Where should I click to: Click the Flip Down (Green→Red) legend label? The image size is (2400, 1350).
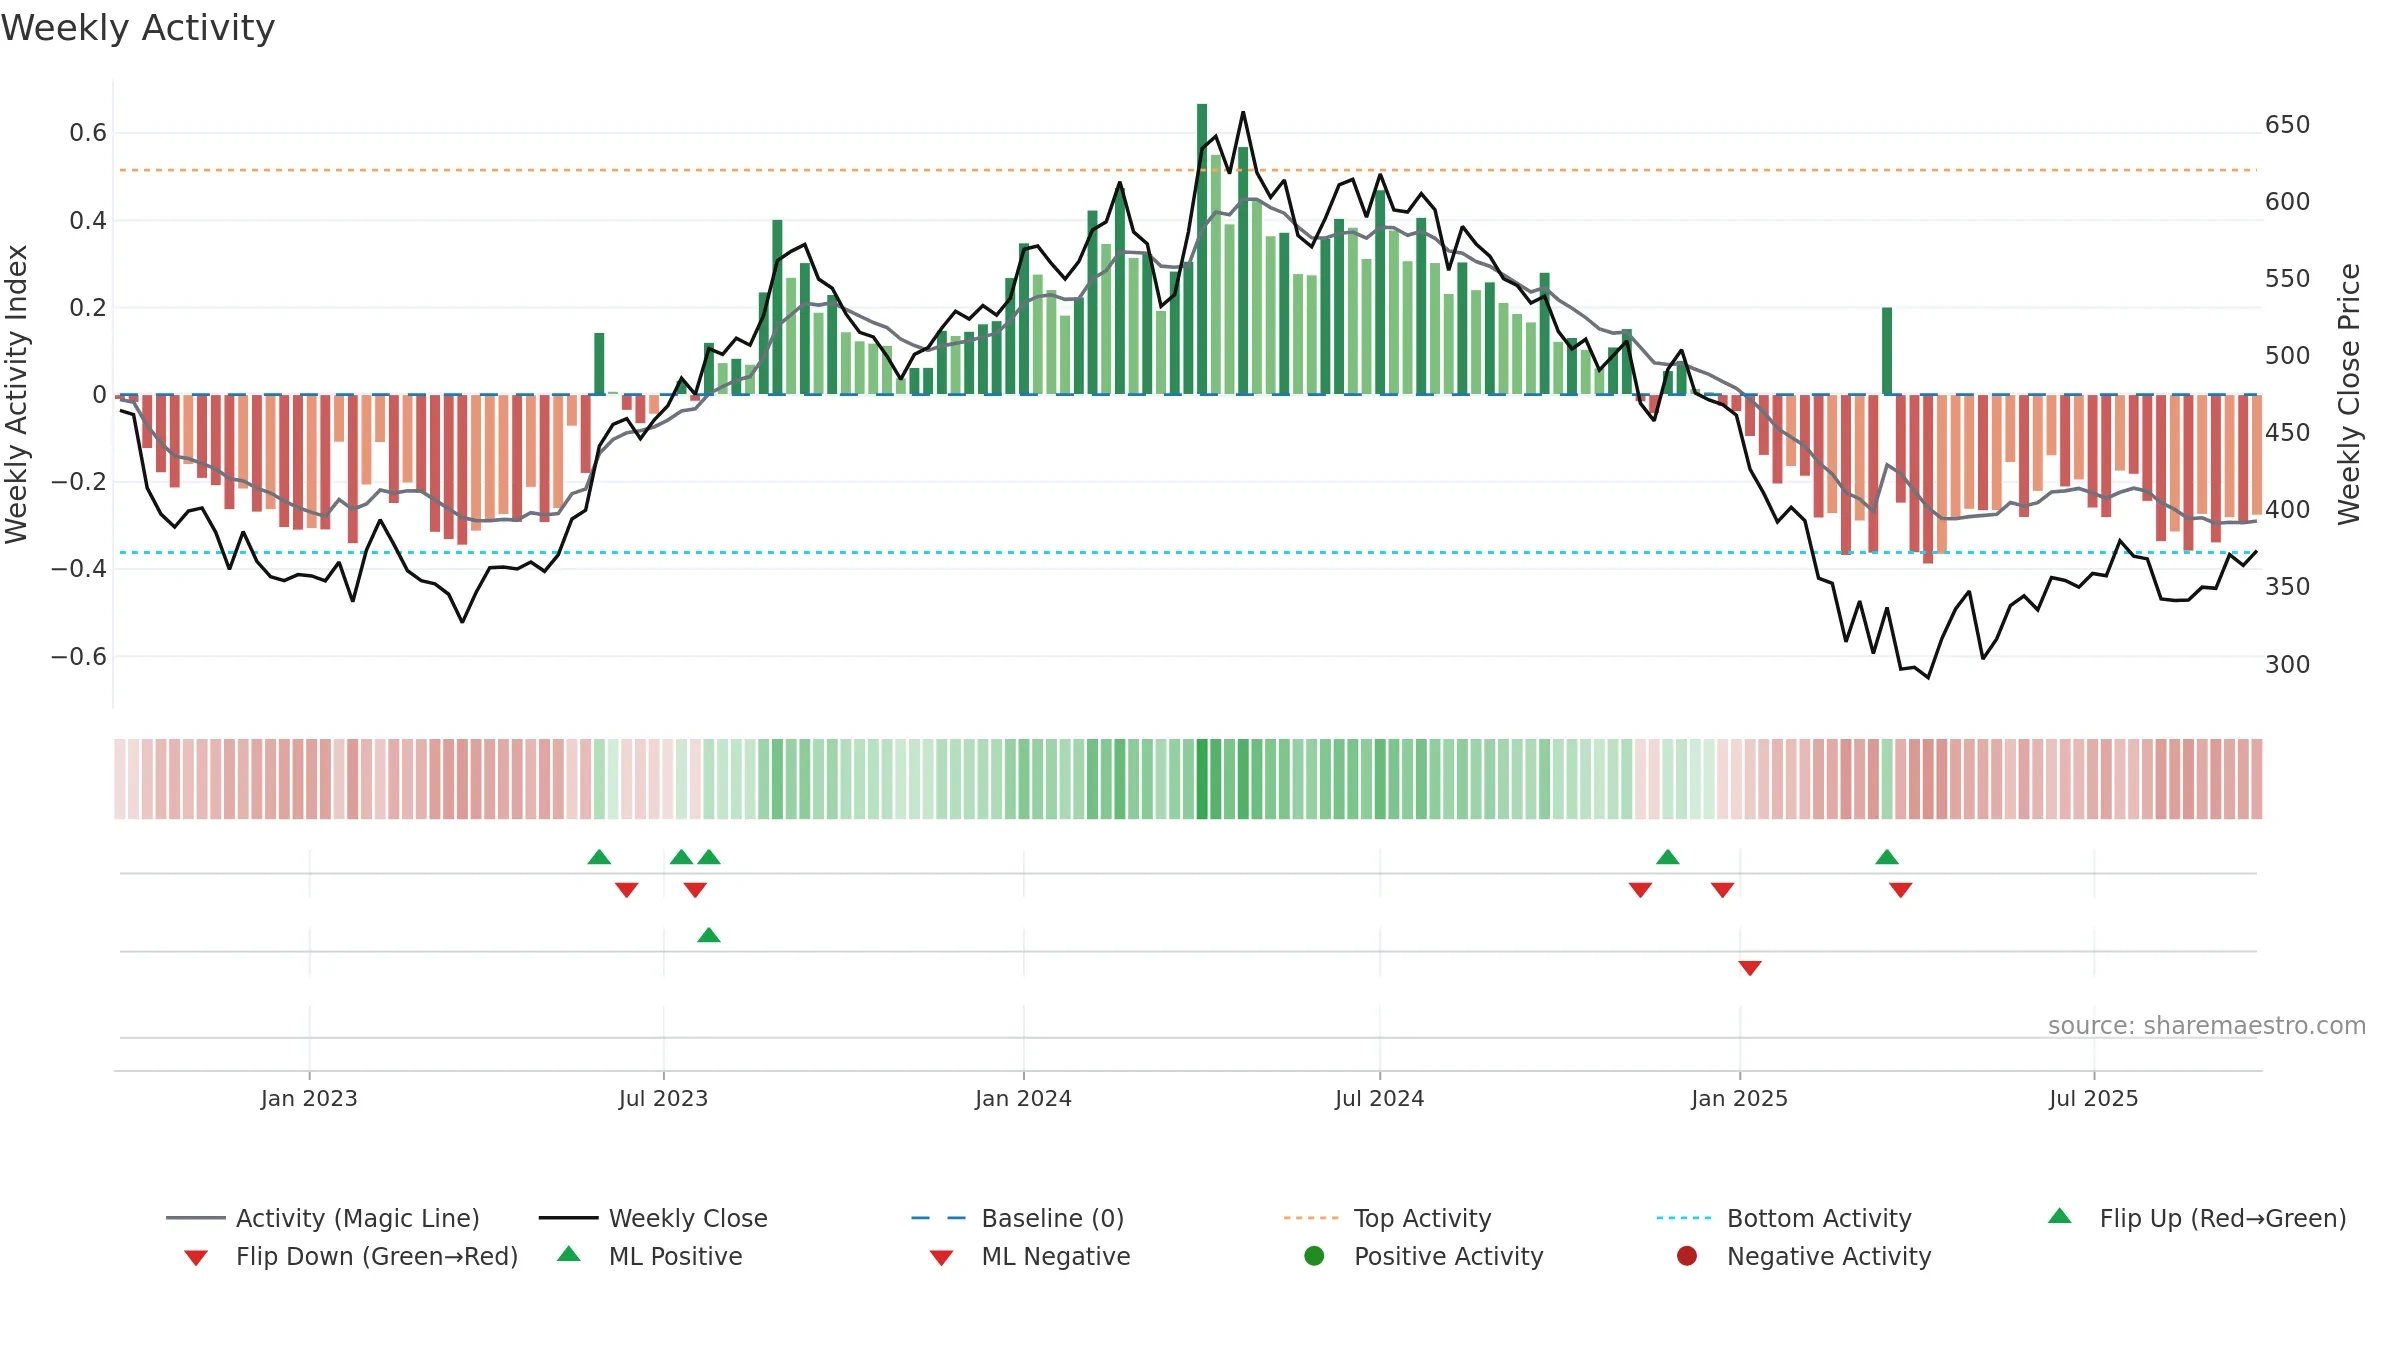pos(377,1256)
